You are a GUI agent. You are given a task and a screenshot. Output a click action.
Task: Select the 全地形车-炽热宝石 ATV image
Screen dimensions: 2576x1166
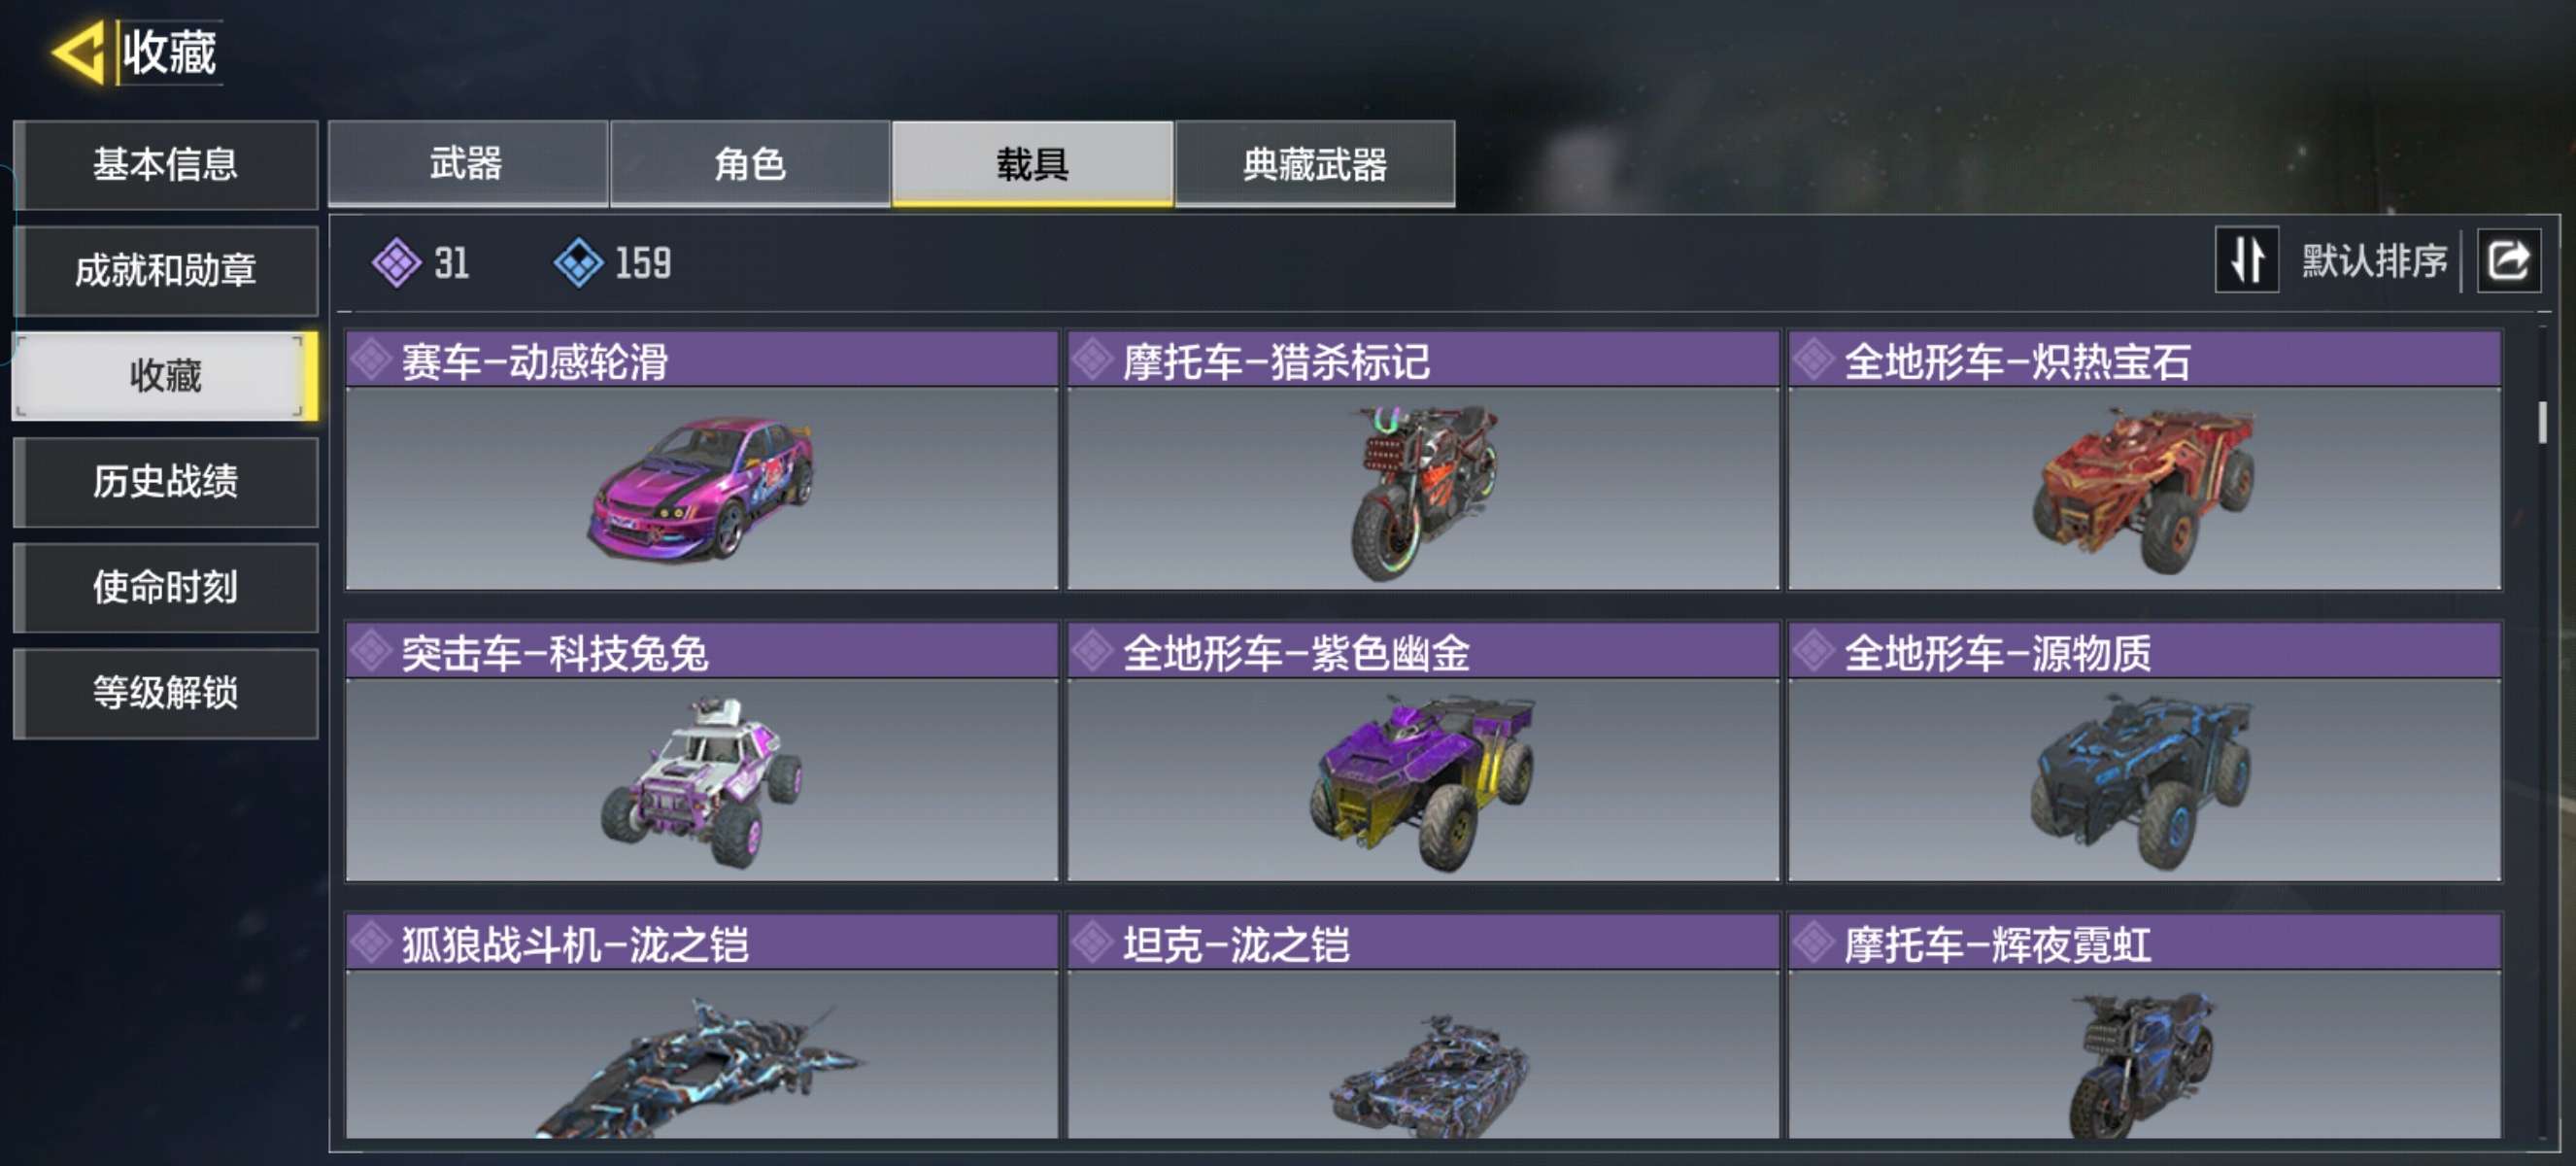click(x=2144, y=490)
